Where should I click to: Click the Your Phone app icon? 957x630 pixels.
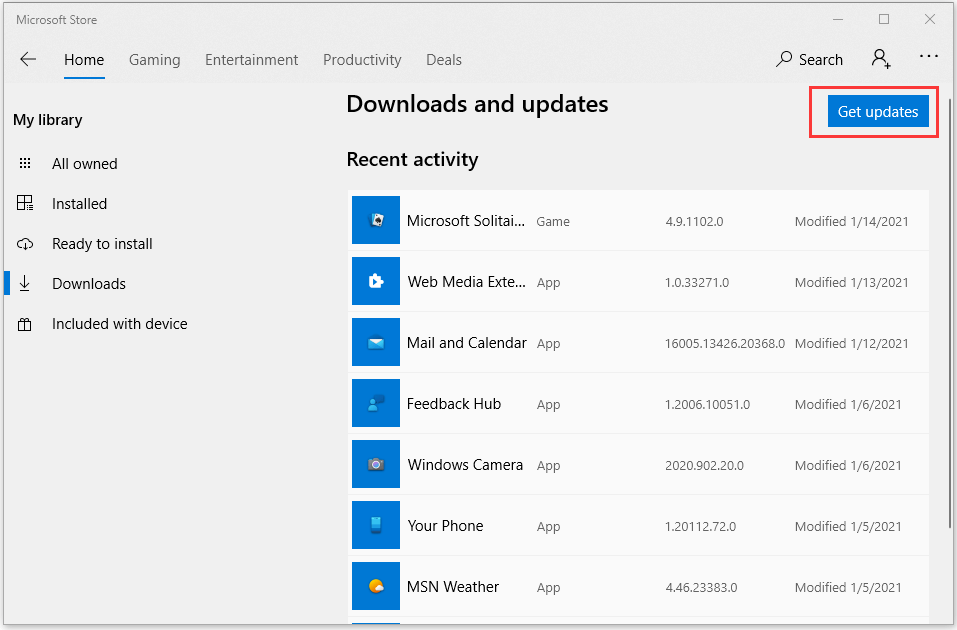376,526
